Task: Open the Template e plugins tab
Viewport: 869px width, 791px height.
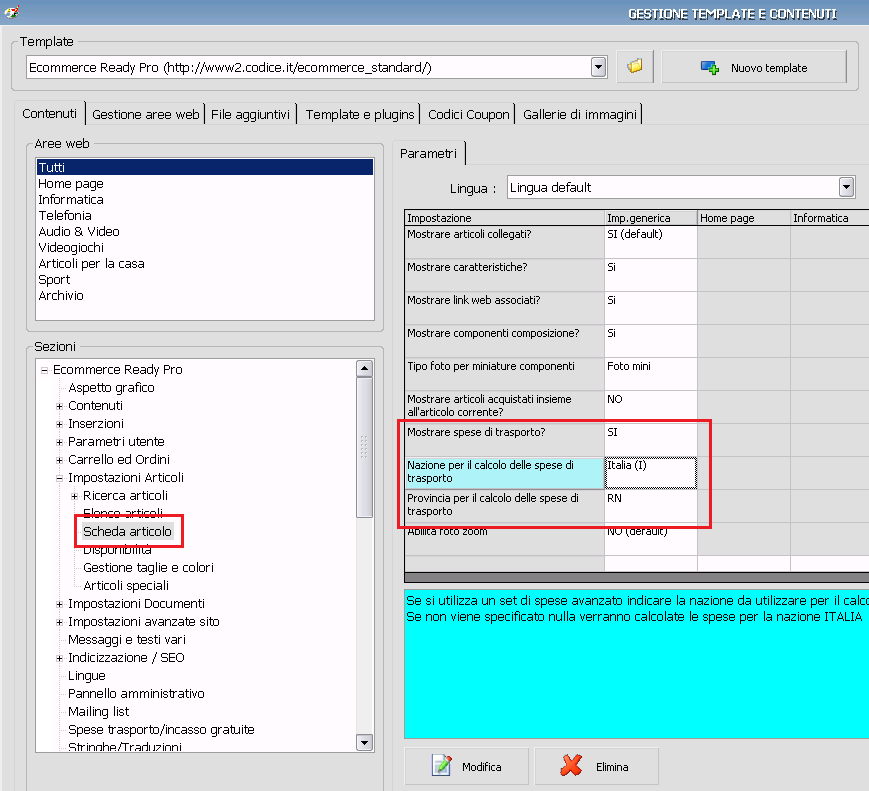Action: coord(360,114)
